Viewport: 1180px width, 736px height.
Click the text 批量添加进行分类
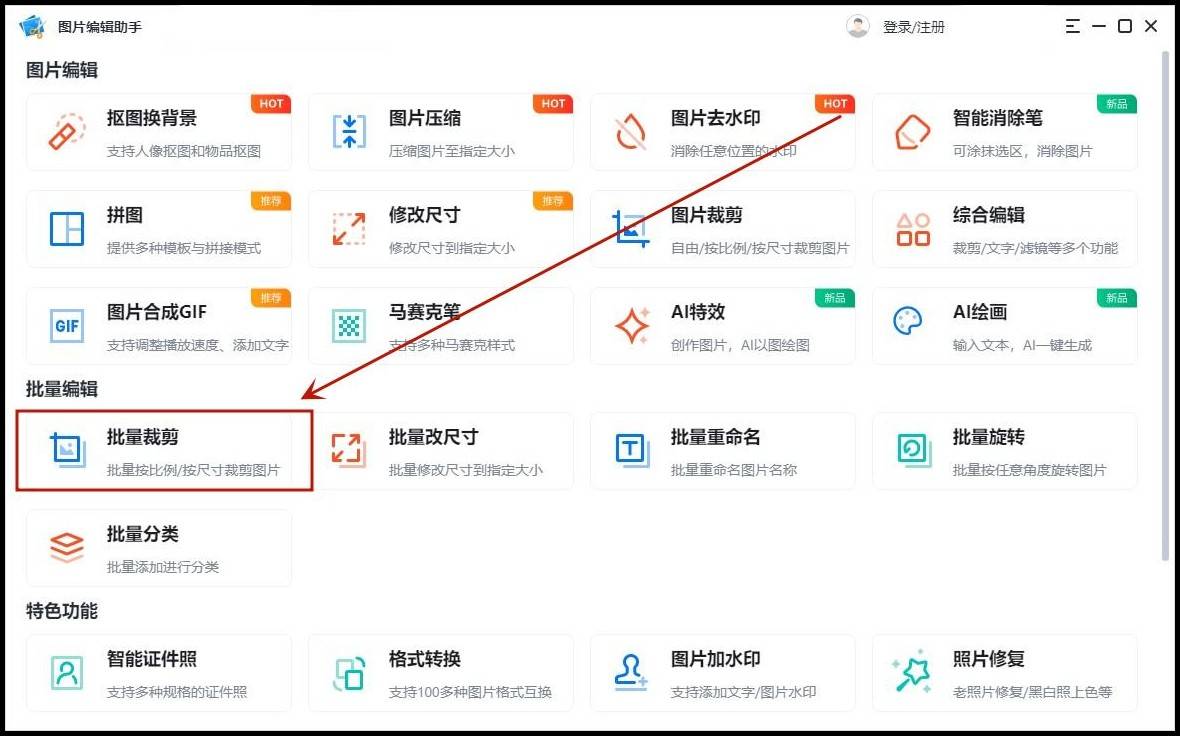point(163,567)
